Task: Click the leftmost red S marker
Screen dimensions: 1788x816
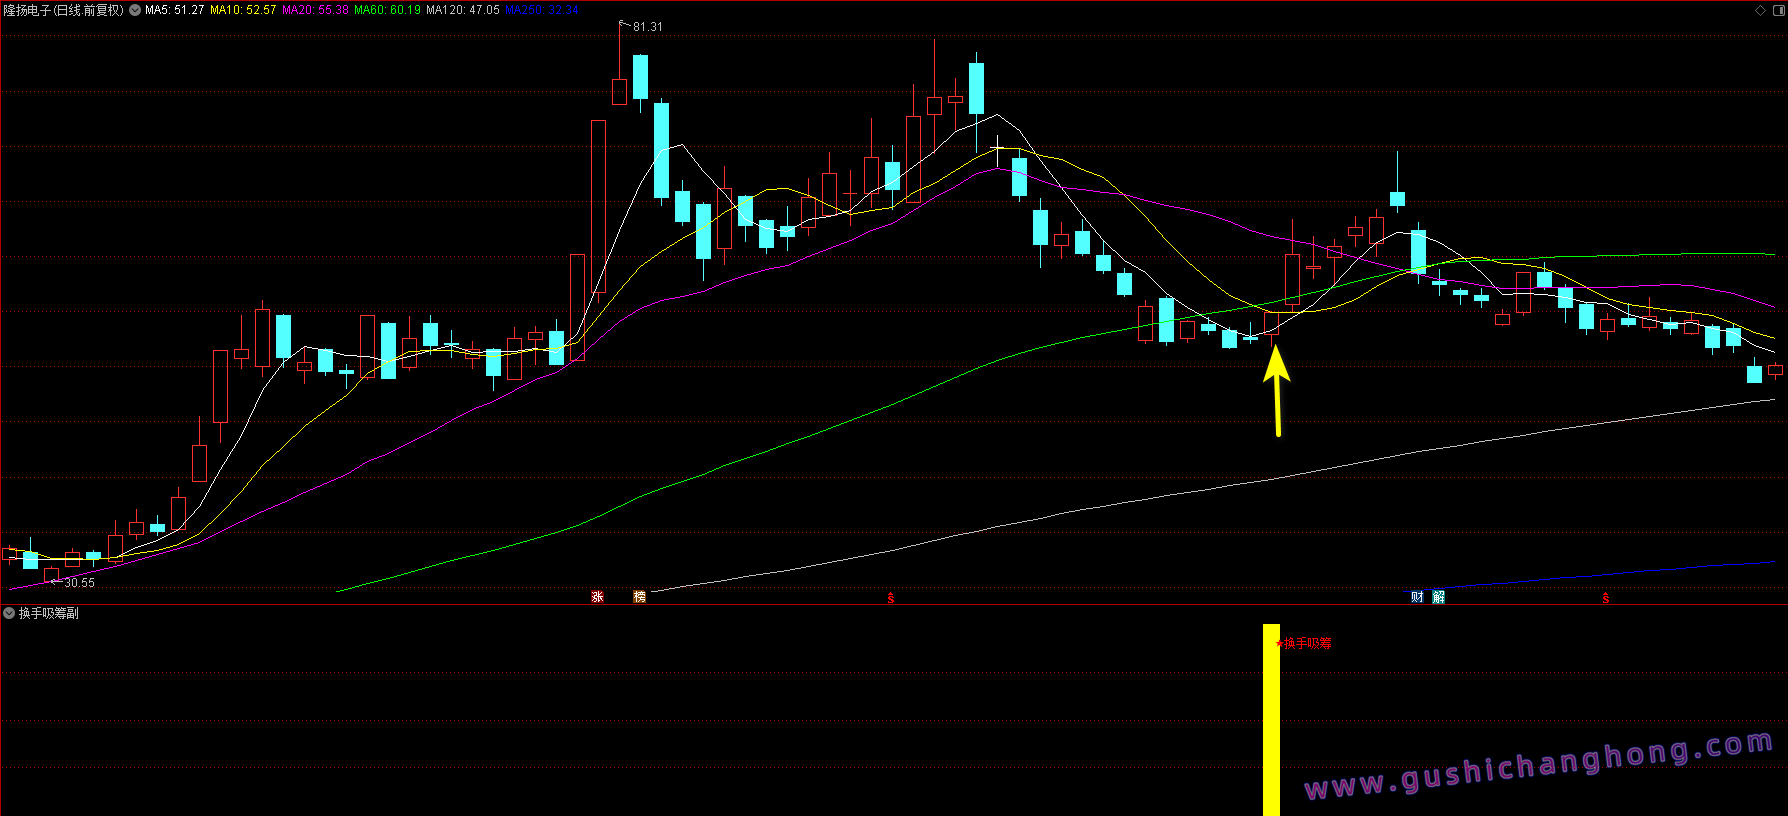Action: click(890, 598)
